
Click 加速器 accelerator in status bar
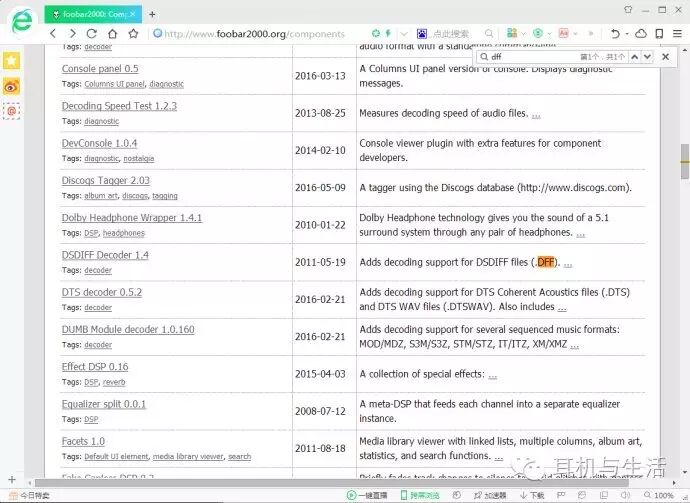tap(490, 496)
